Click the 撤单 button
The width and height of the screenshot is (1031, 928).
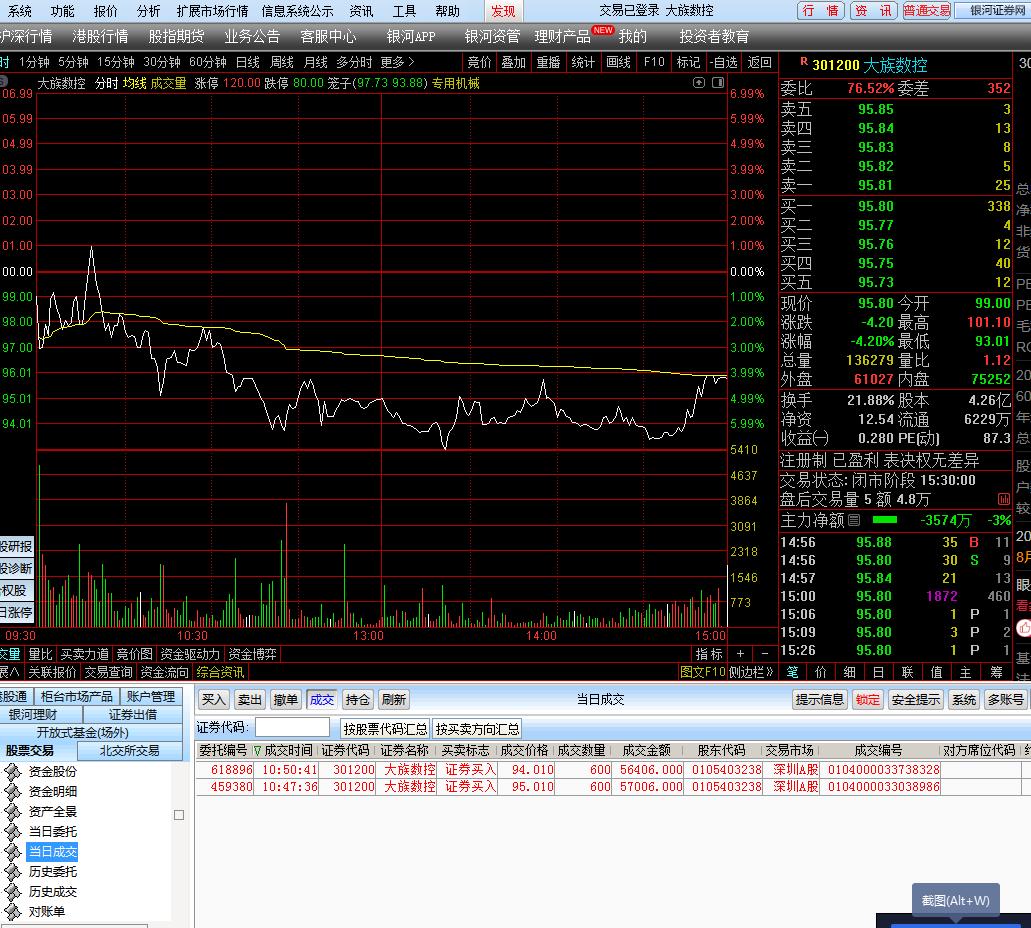pyautogui.click(x=285, y=699)
